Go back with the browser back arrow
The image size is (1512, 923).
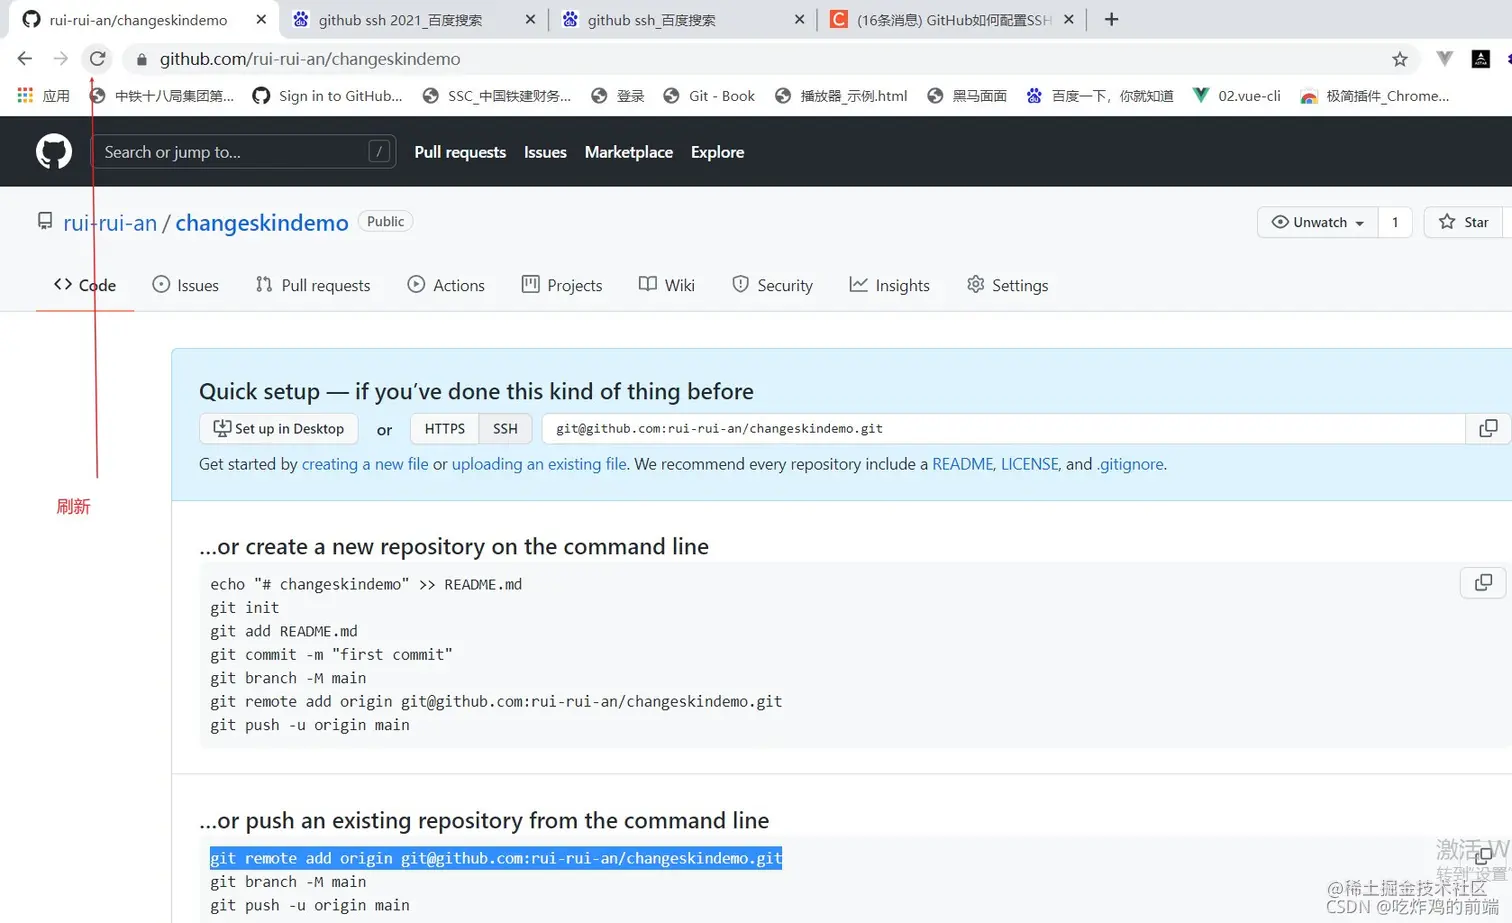tap(25, 59)
